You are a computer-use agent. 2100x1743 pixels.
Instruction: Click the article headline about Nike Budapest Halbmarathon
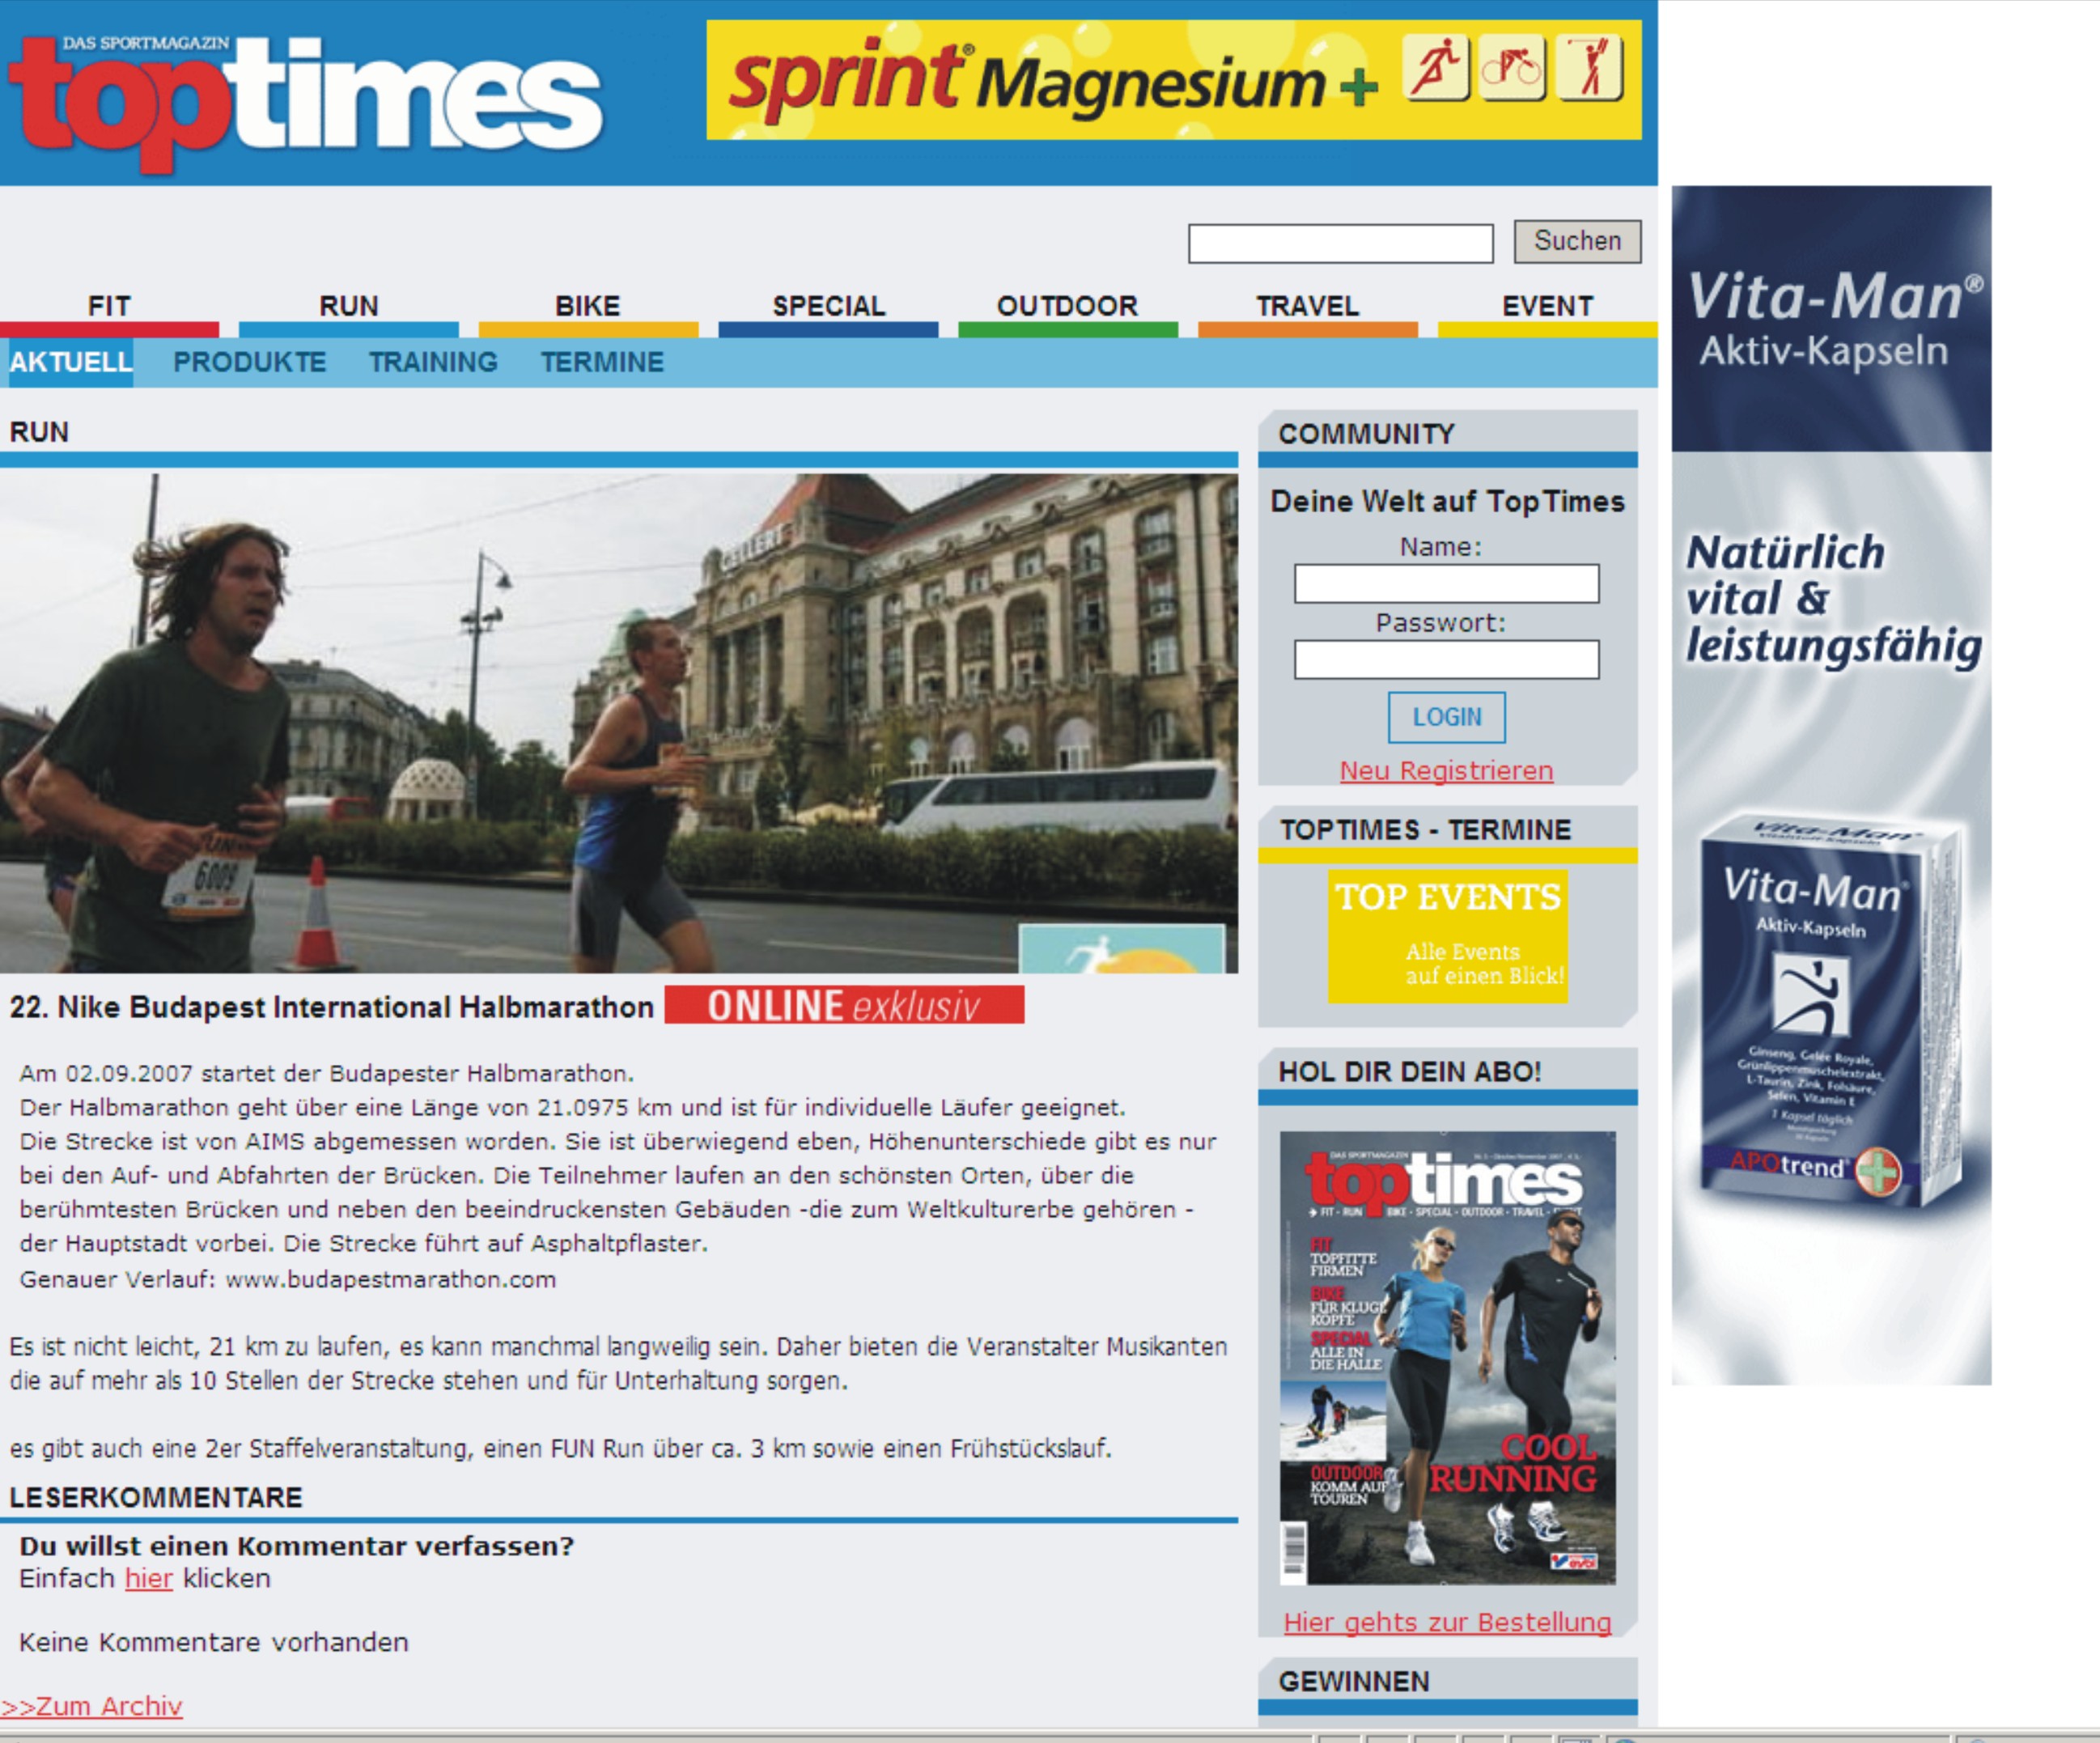331,1007
